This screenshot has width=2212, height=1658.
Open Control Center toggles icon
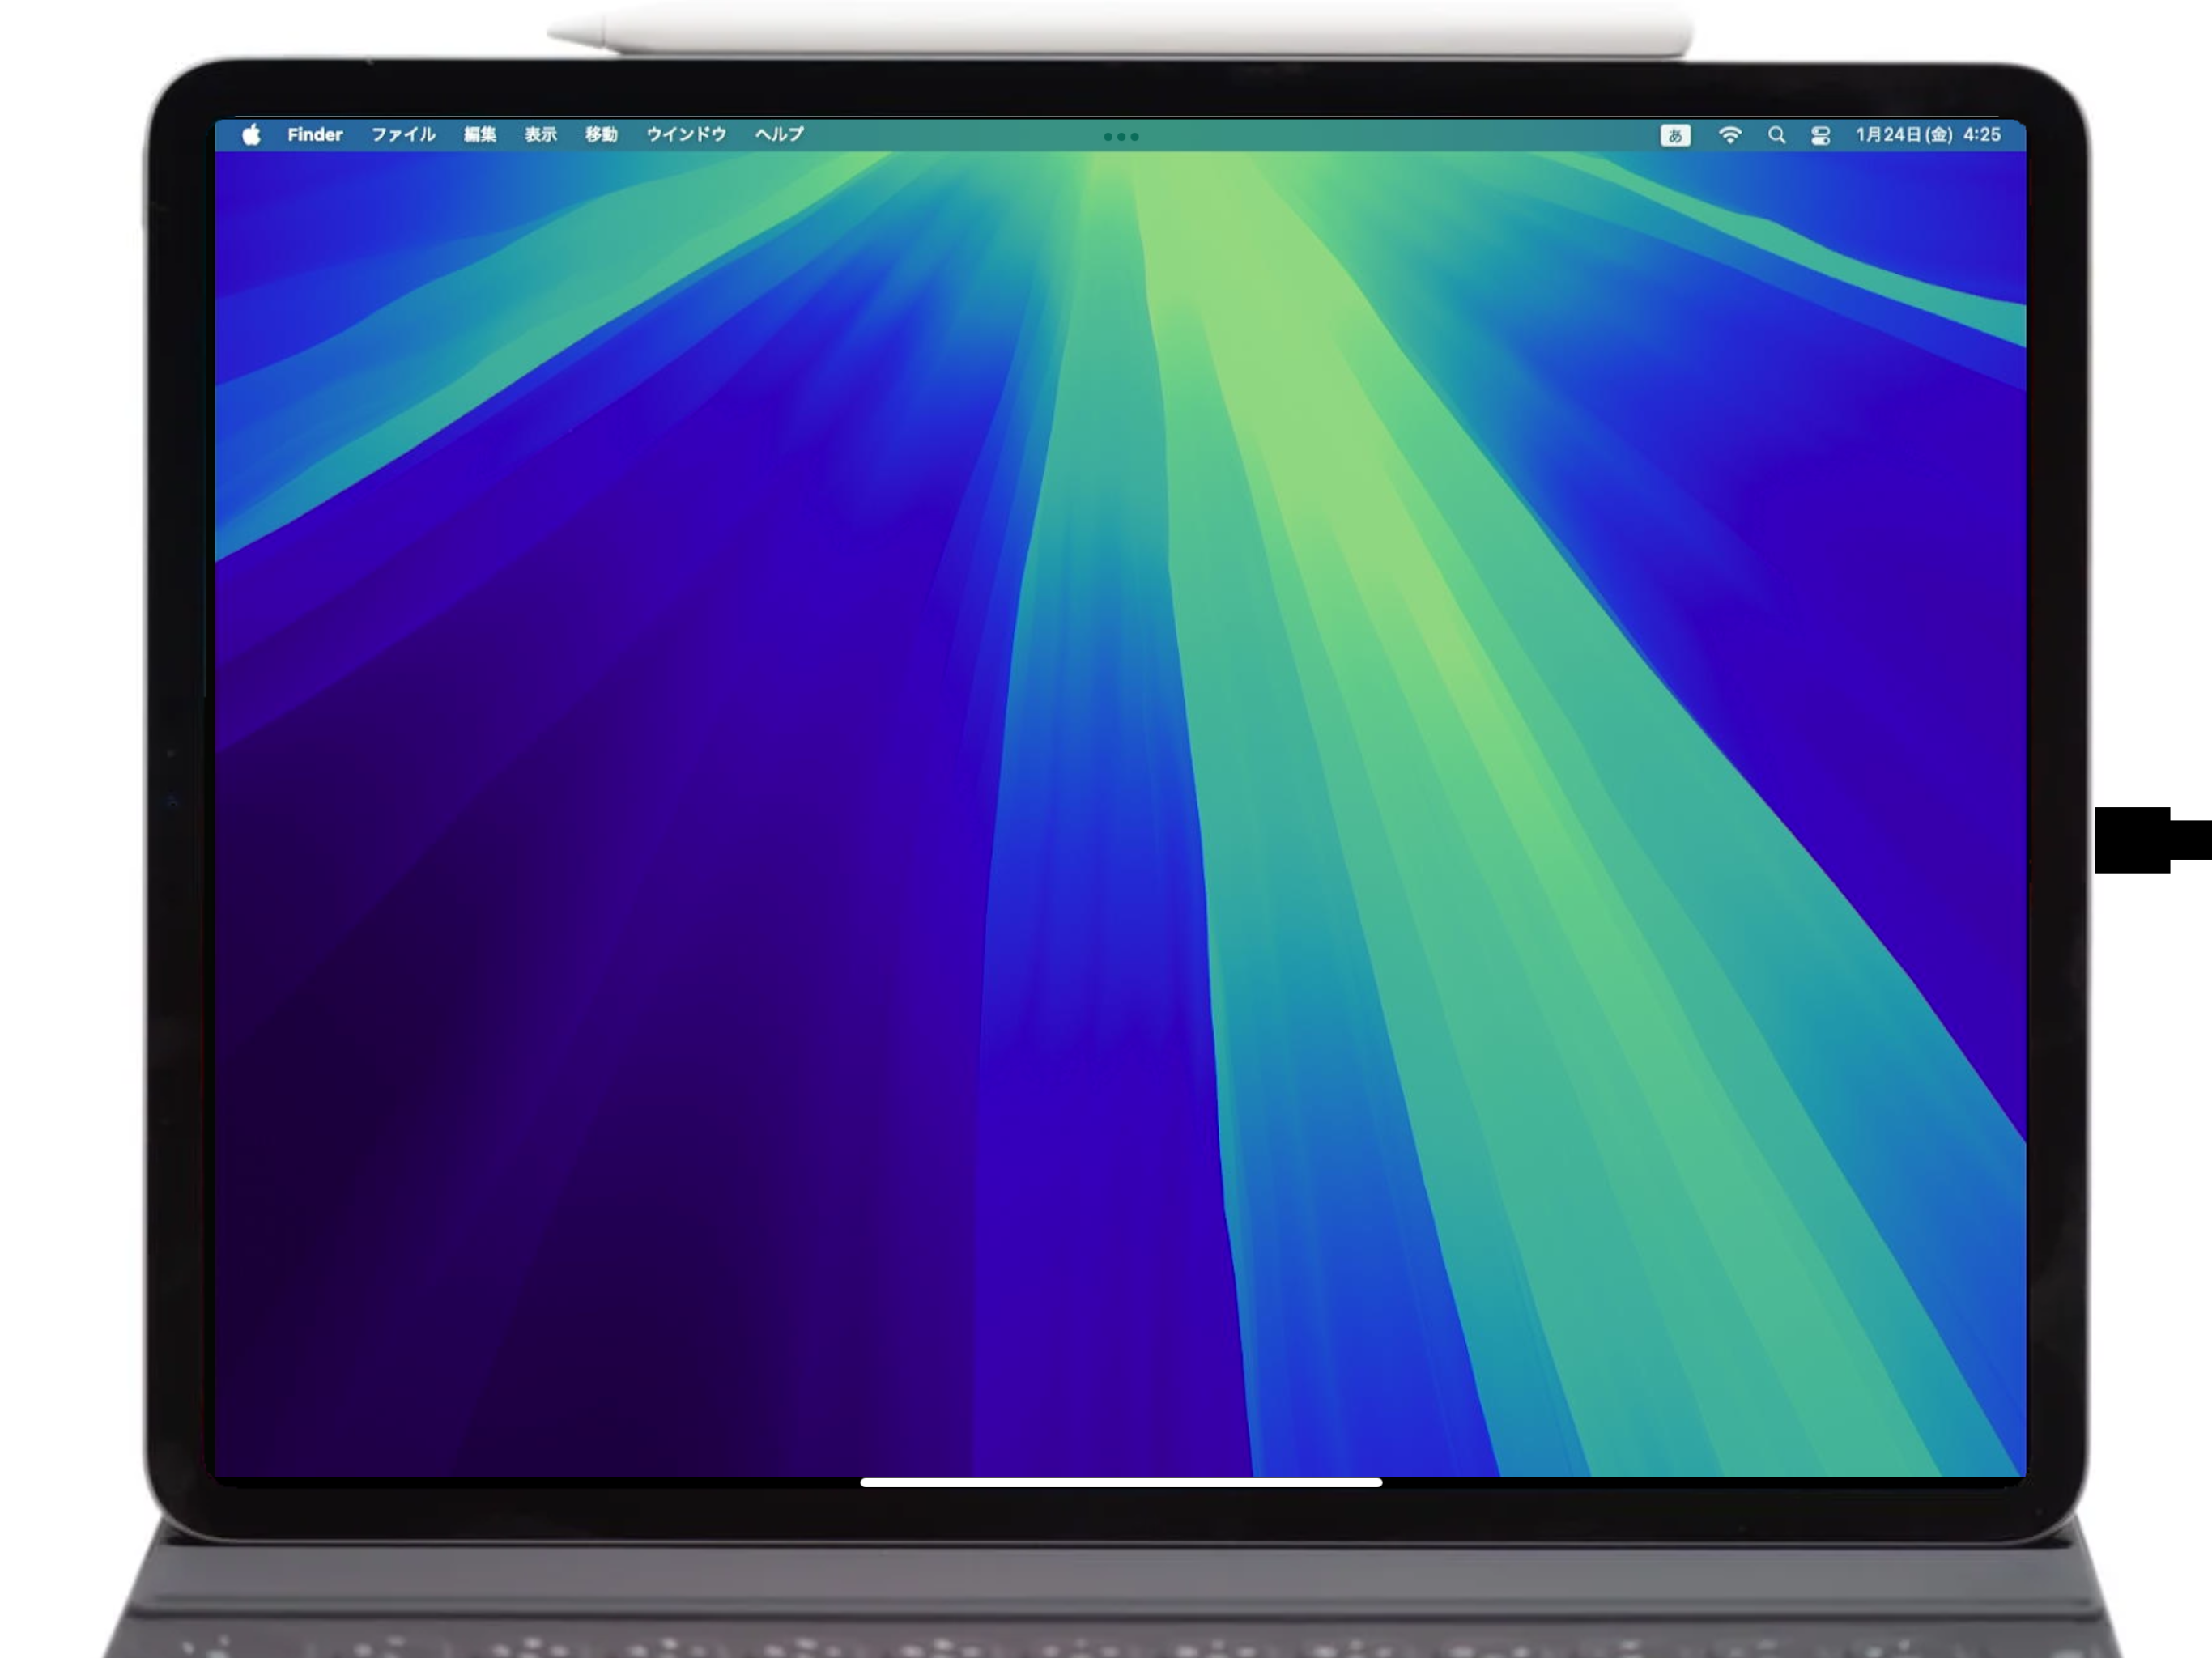[x=1820, y=135]
